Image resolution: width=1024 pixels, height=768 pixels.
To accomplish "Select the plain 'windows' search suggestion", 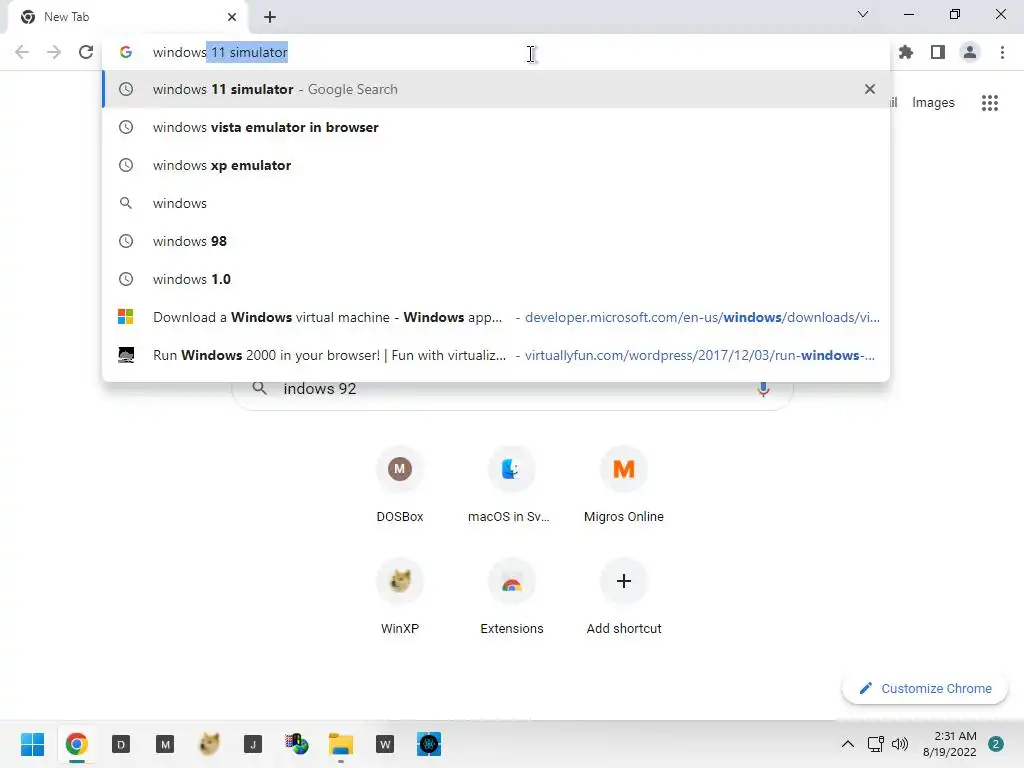I will (496, 203).
